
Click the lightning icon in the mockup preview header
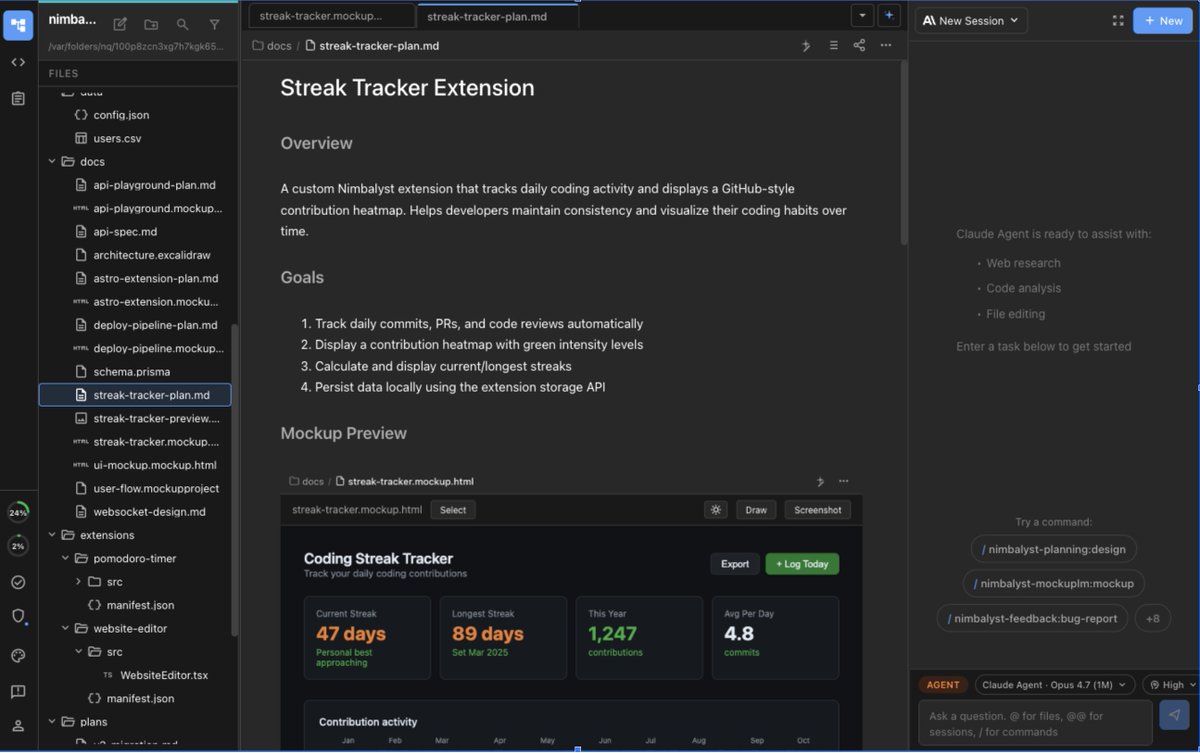(x=821, y=481)
